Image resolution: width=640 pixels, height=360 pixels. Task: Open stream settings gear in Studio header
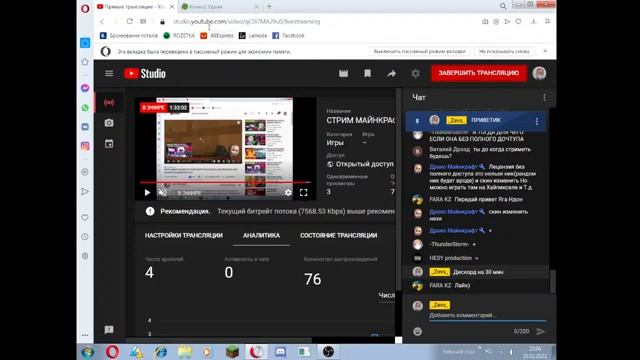(416, 73)
